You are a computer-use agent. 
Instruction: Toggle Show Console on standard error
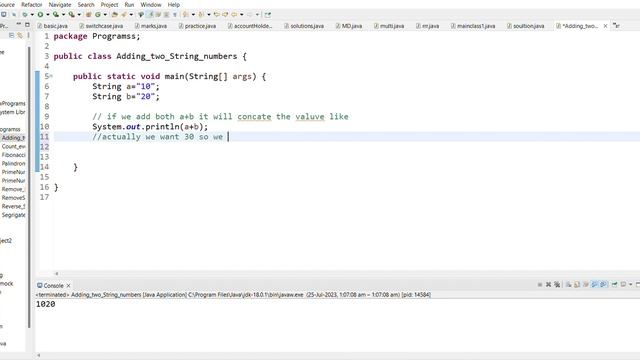point(603,284)
